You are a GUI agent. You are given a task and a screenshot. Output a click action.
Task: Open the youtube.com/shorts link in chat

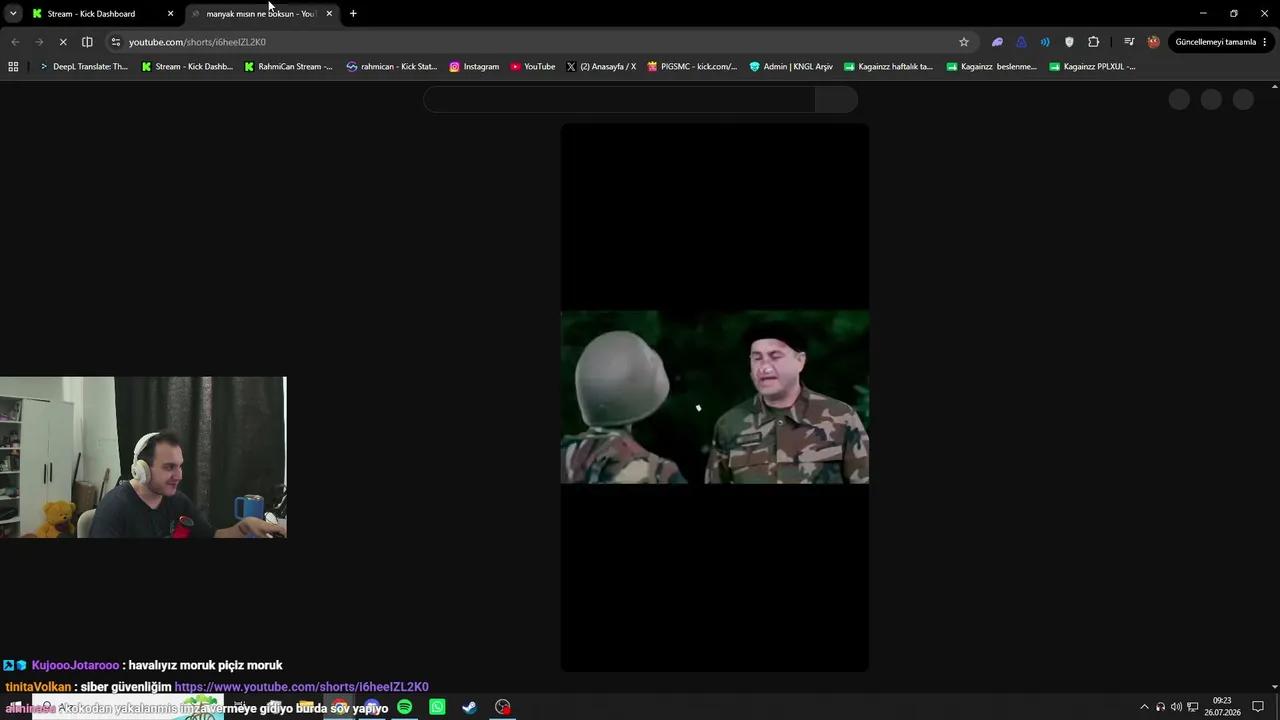click(x=301, y=687)
